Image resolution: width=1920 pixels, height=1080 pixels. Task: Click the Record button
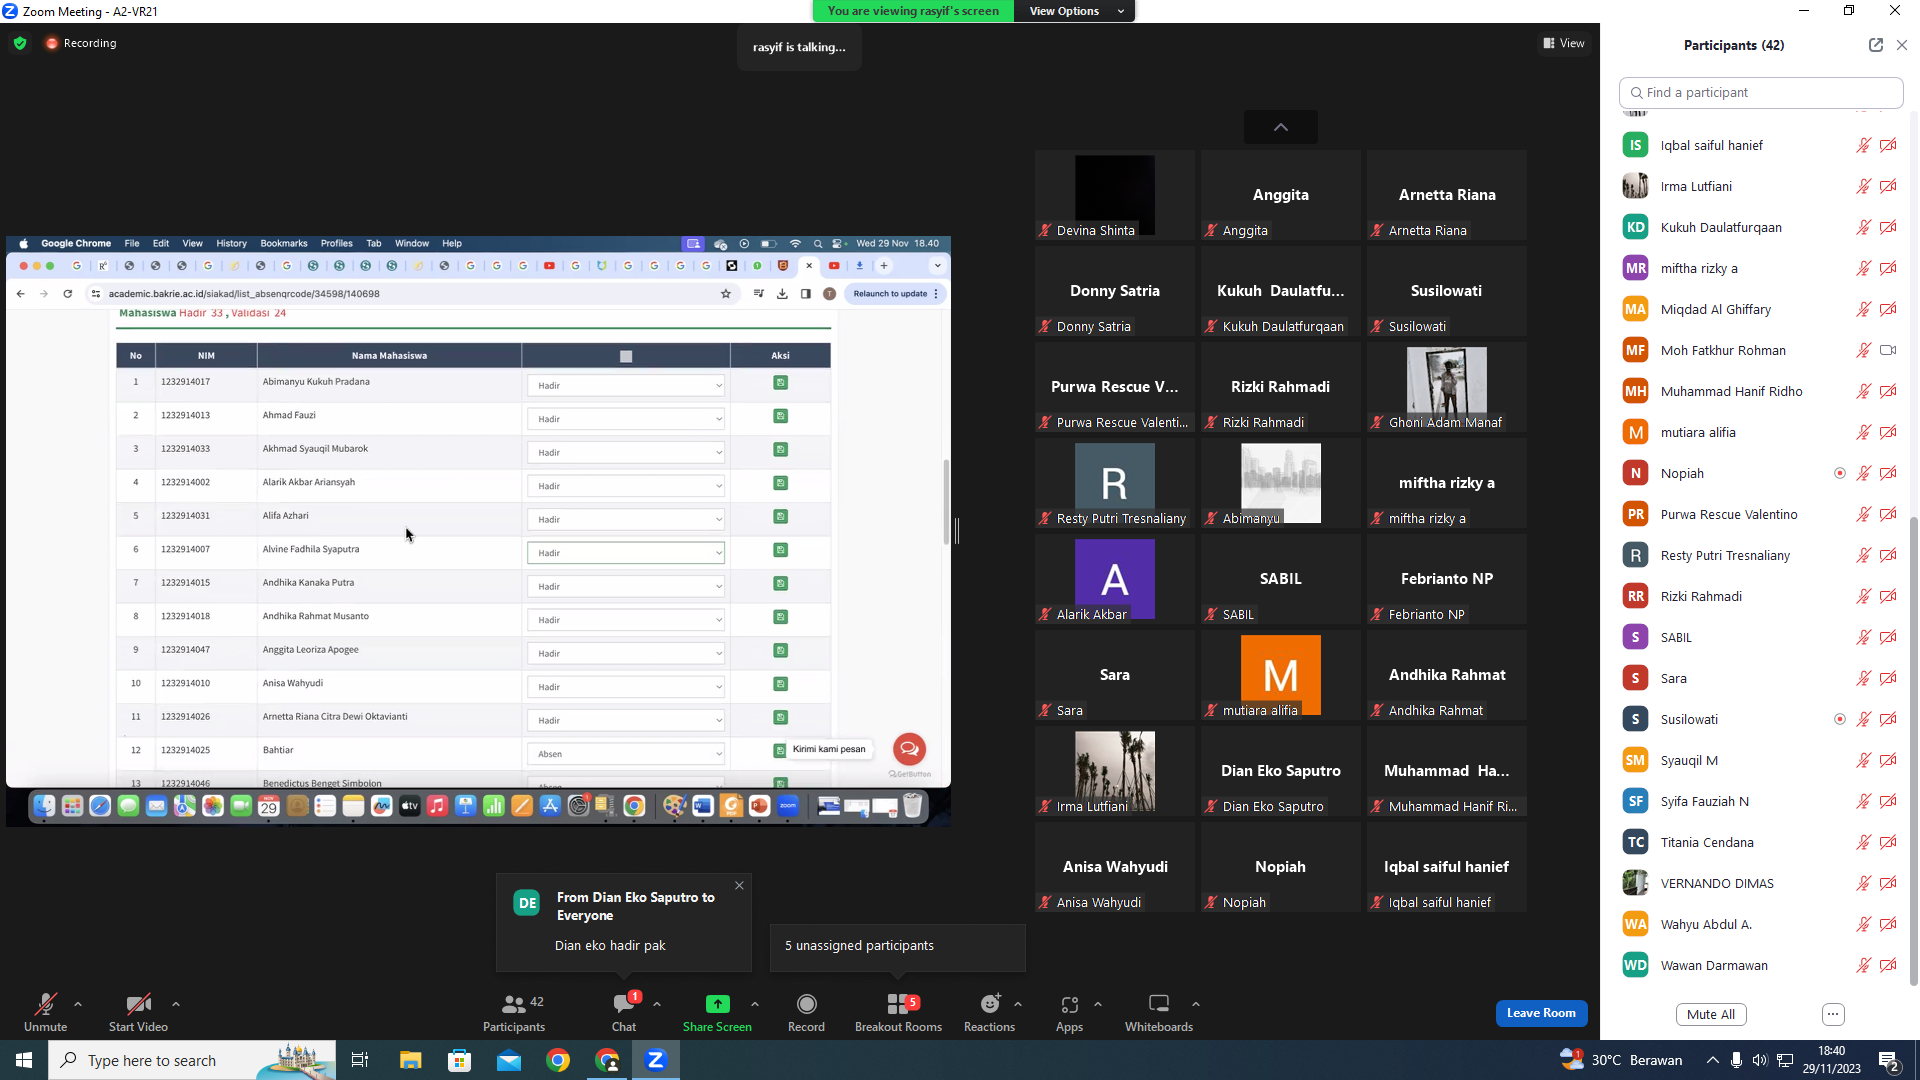pos(806,1012)
